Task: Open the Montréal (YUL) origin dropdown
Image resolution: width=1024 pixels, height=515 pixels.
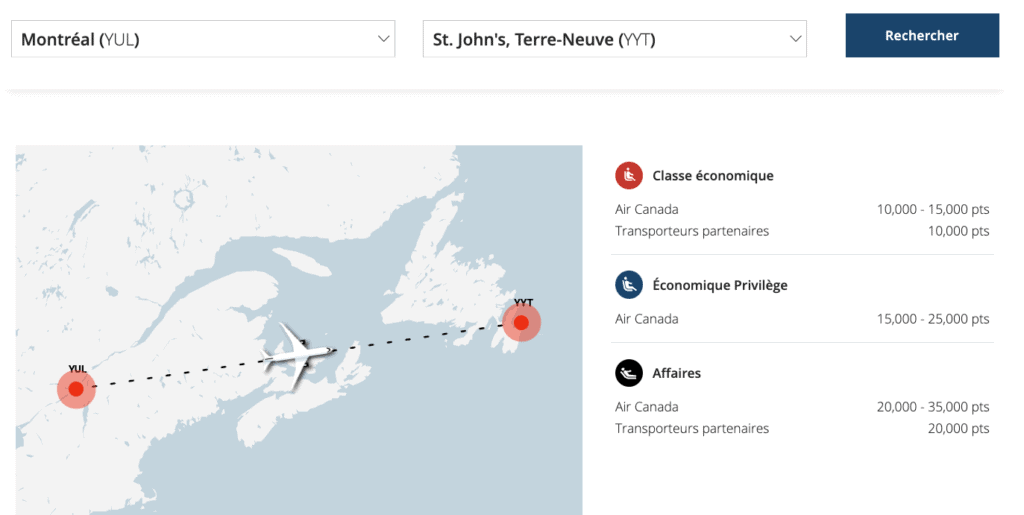Action: click(203, 39)
